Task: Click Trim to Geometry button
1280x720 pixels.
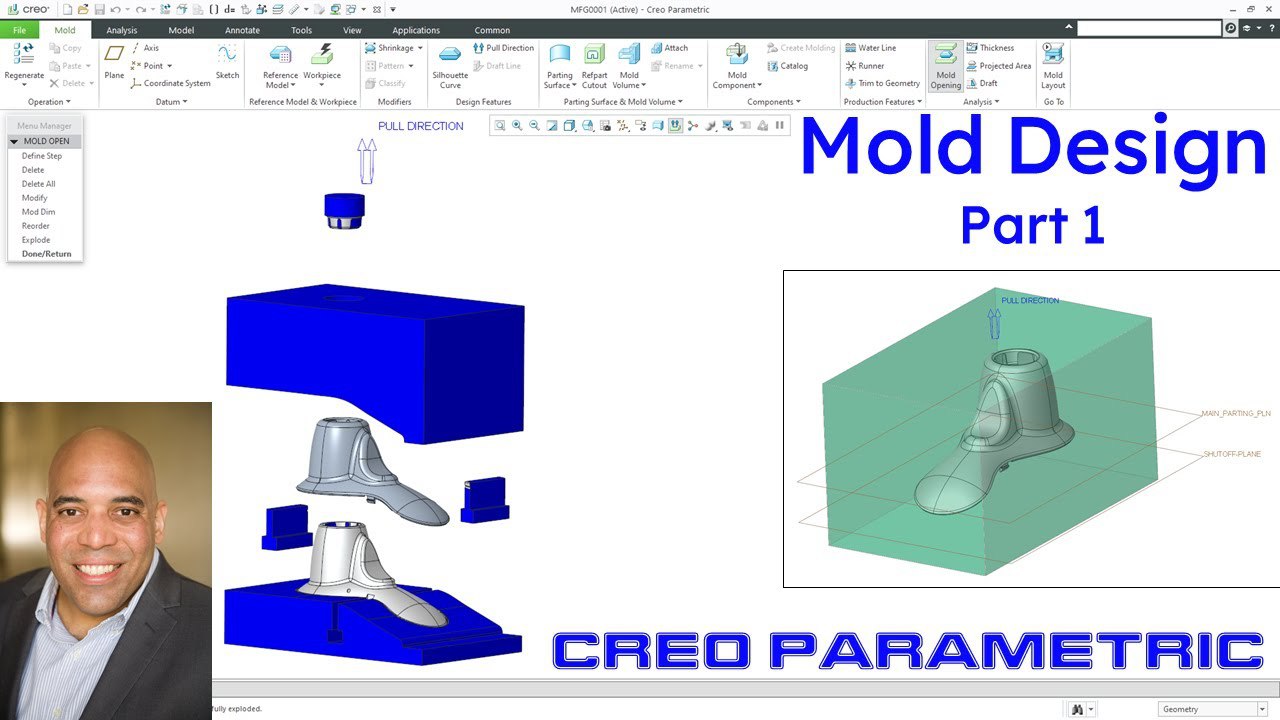Action: [x=882, y=84]
